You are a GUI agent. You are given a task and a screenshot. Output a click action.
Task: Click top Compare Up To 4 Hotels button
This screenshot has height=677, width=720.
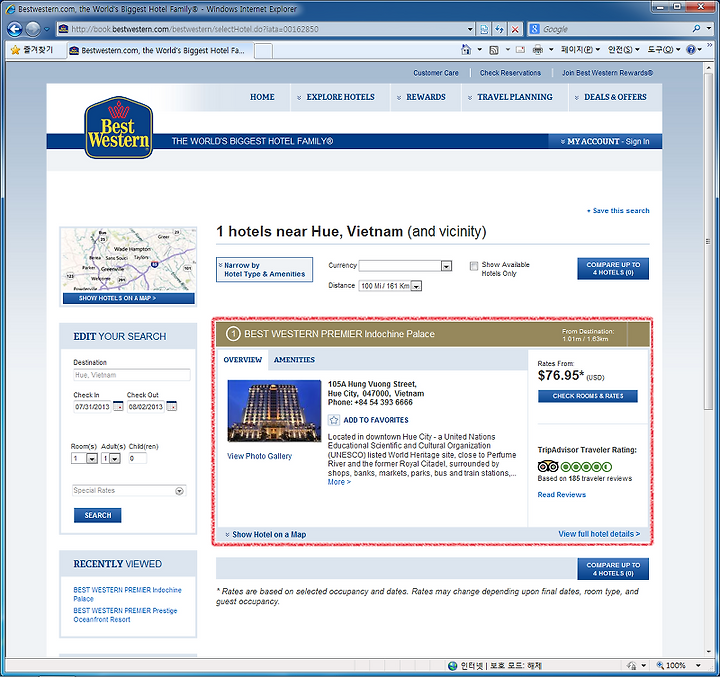(x=613, y=268)
